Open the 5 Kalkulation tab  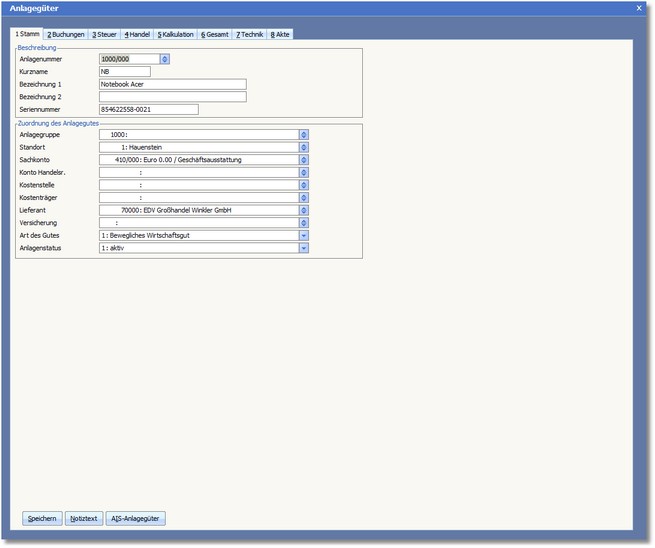coord(176,34)
